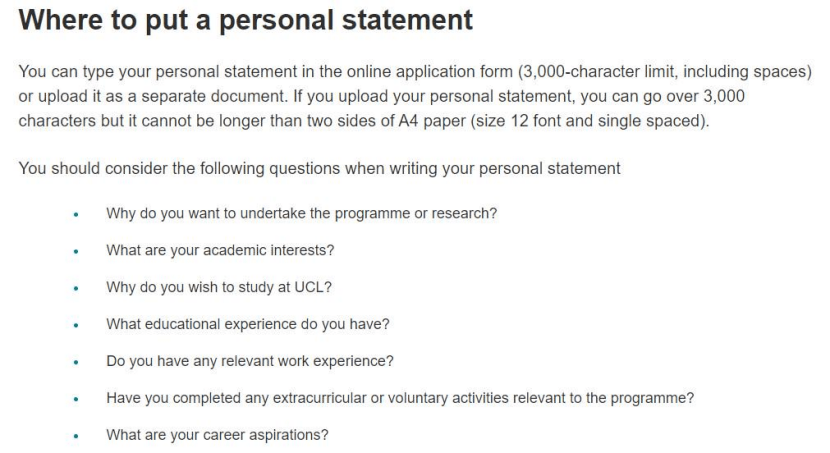Click 'Why do you wish to study at UCL?'
Viewport: 830px width, 453px height.
[219, 287]
